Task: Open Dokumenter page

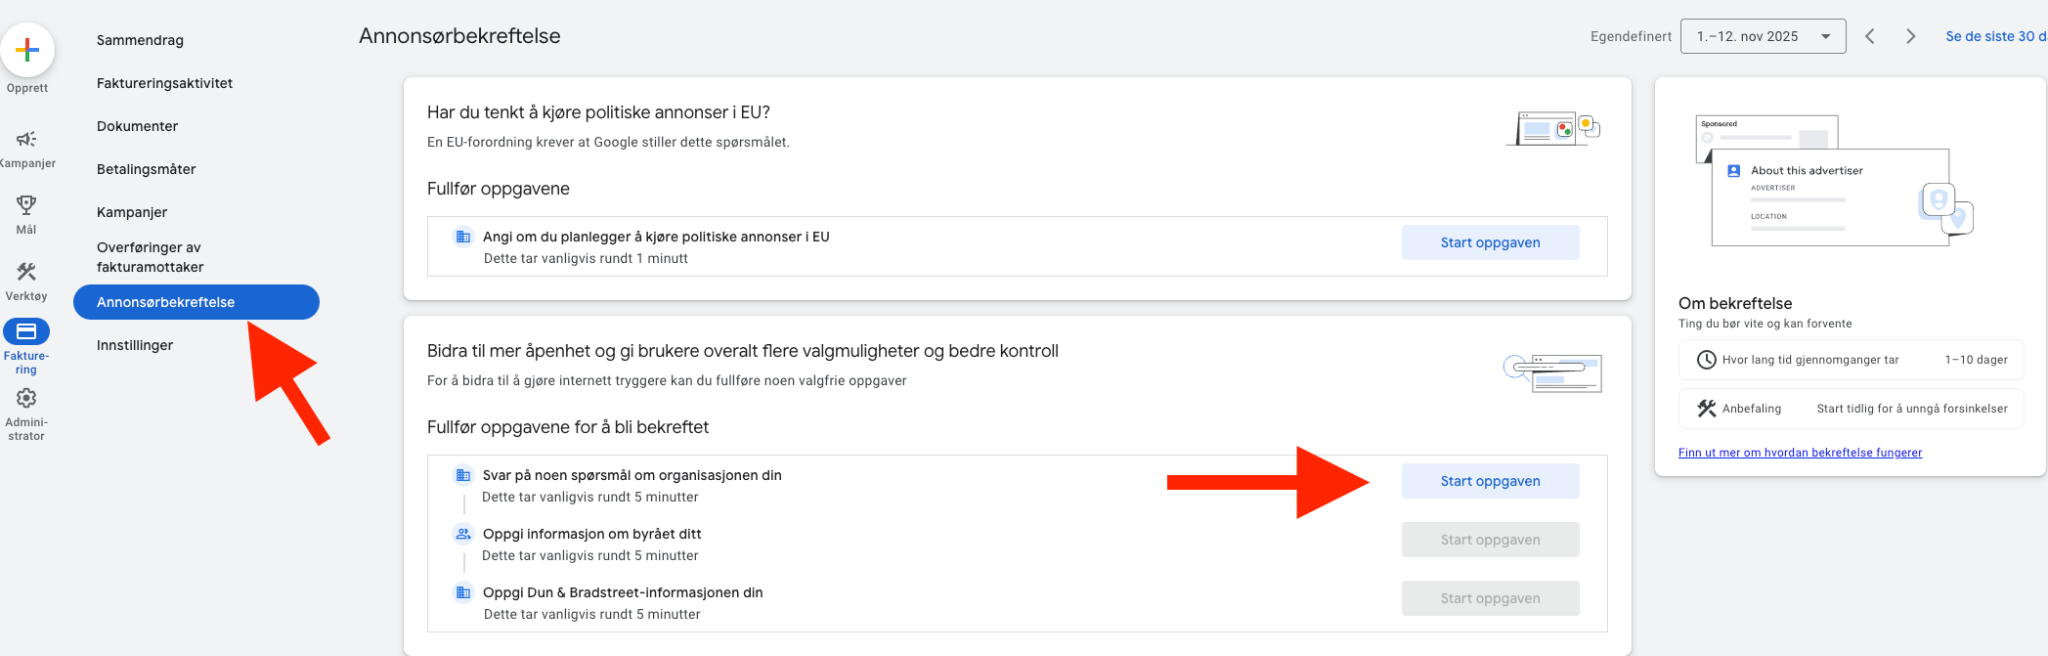Action: click(137, 126)
